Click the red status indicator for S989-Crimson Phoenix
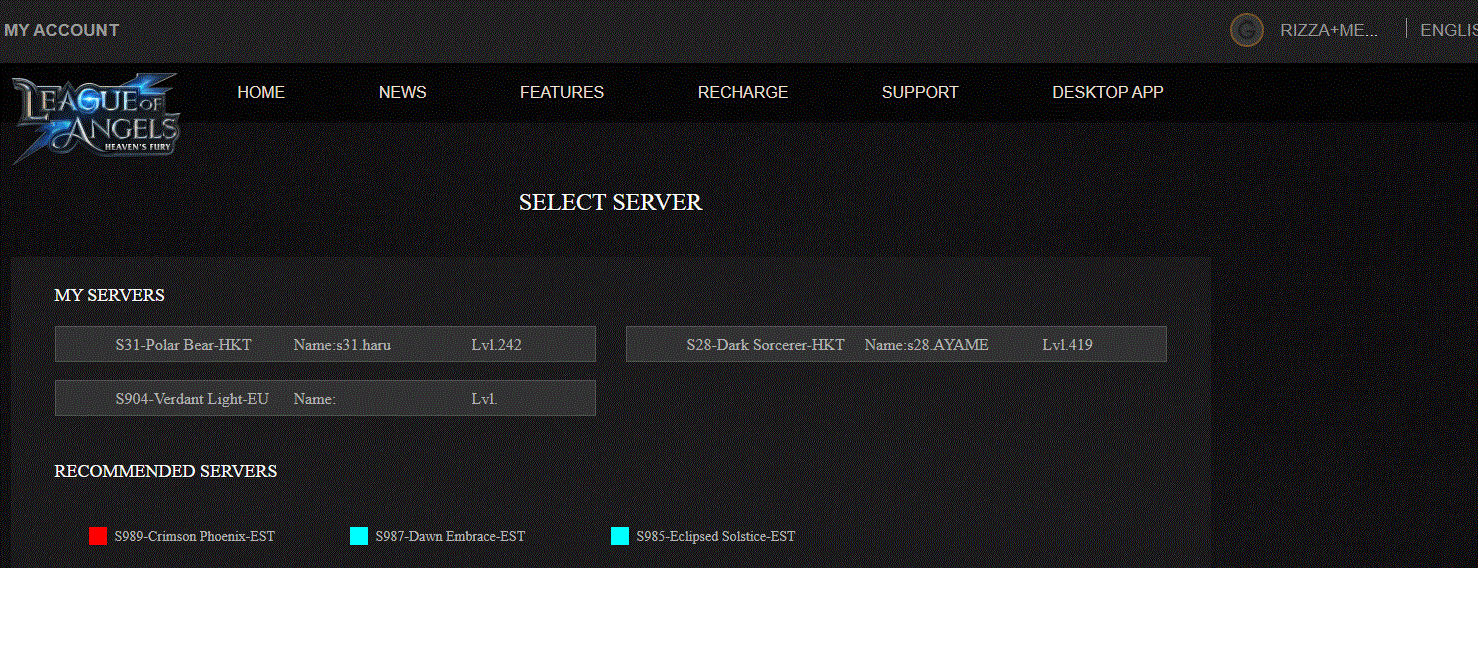The height and width of the screenshot is (648, 1478). point(98,536)
